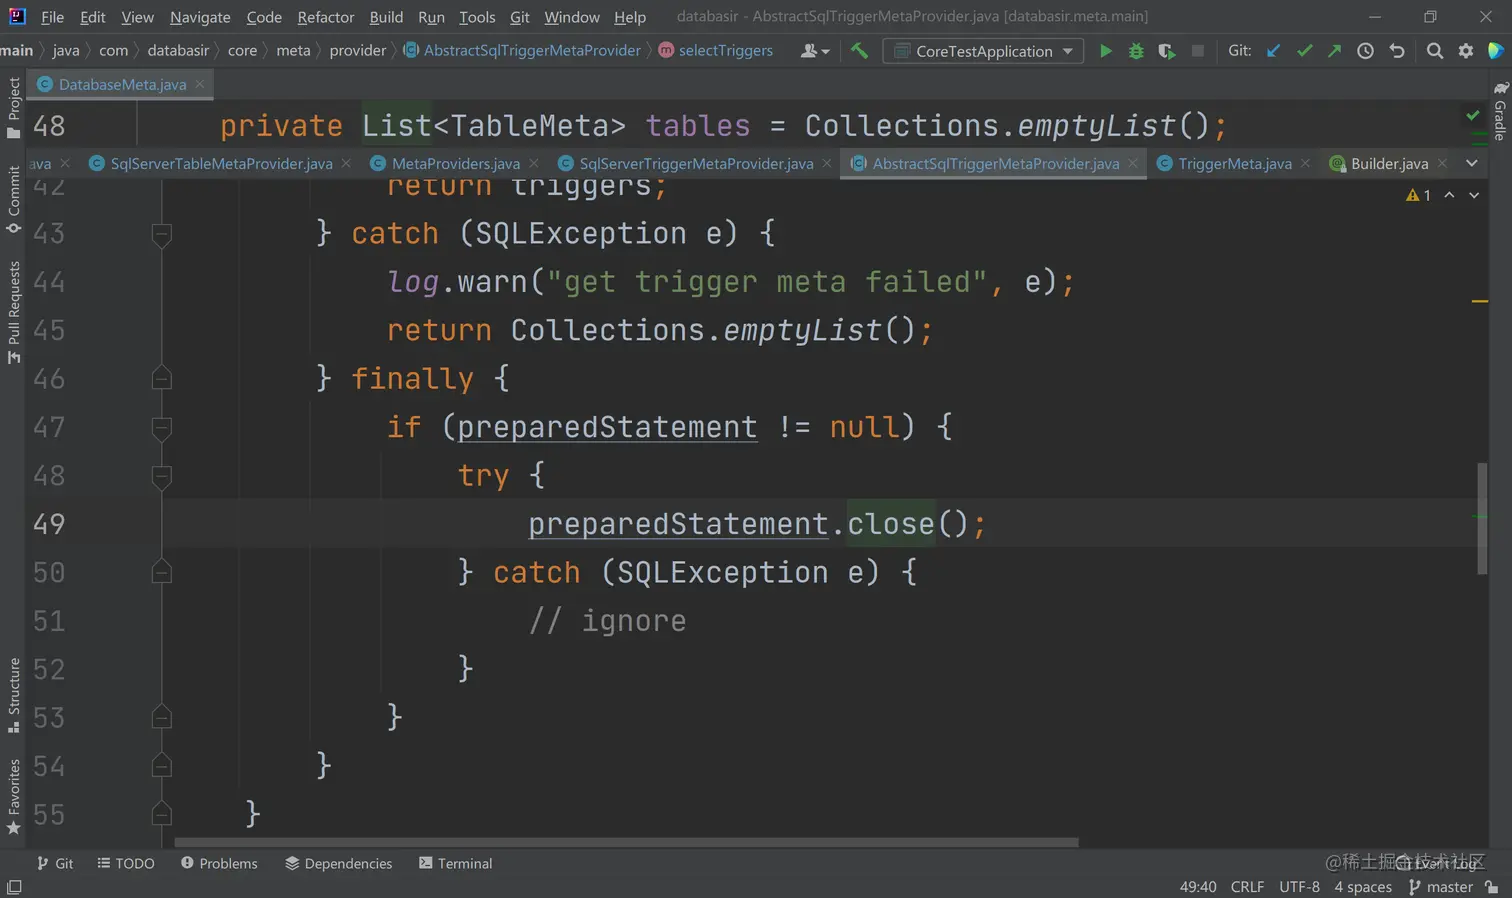Collapse the try block at line 48
The width and height of the screenshot is (1512, 898).
[161, 476]
